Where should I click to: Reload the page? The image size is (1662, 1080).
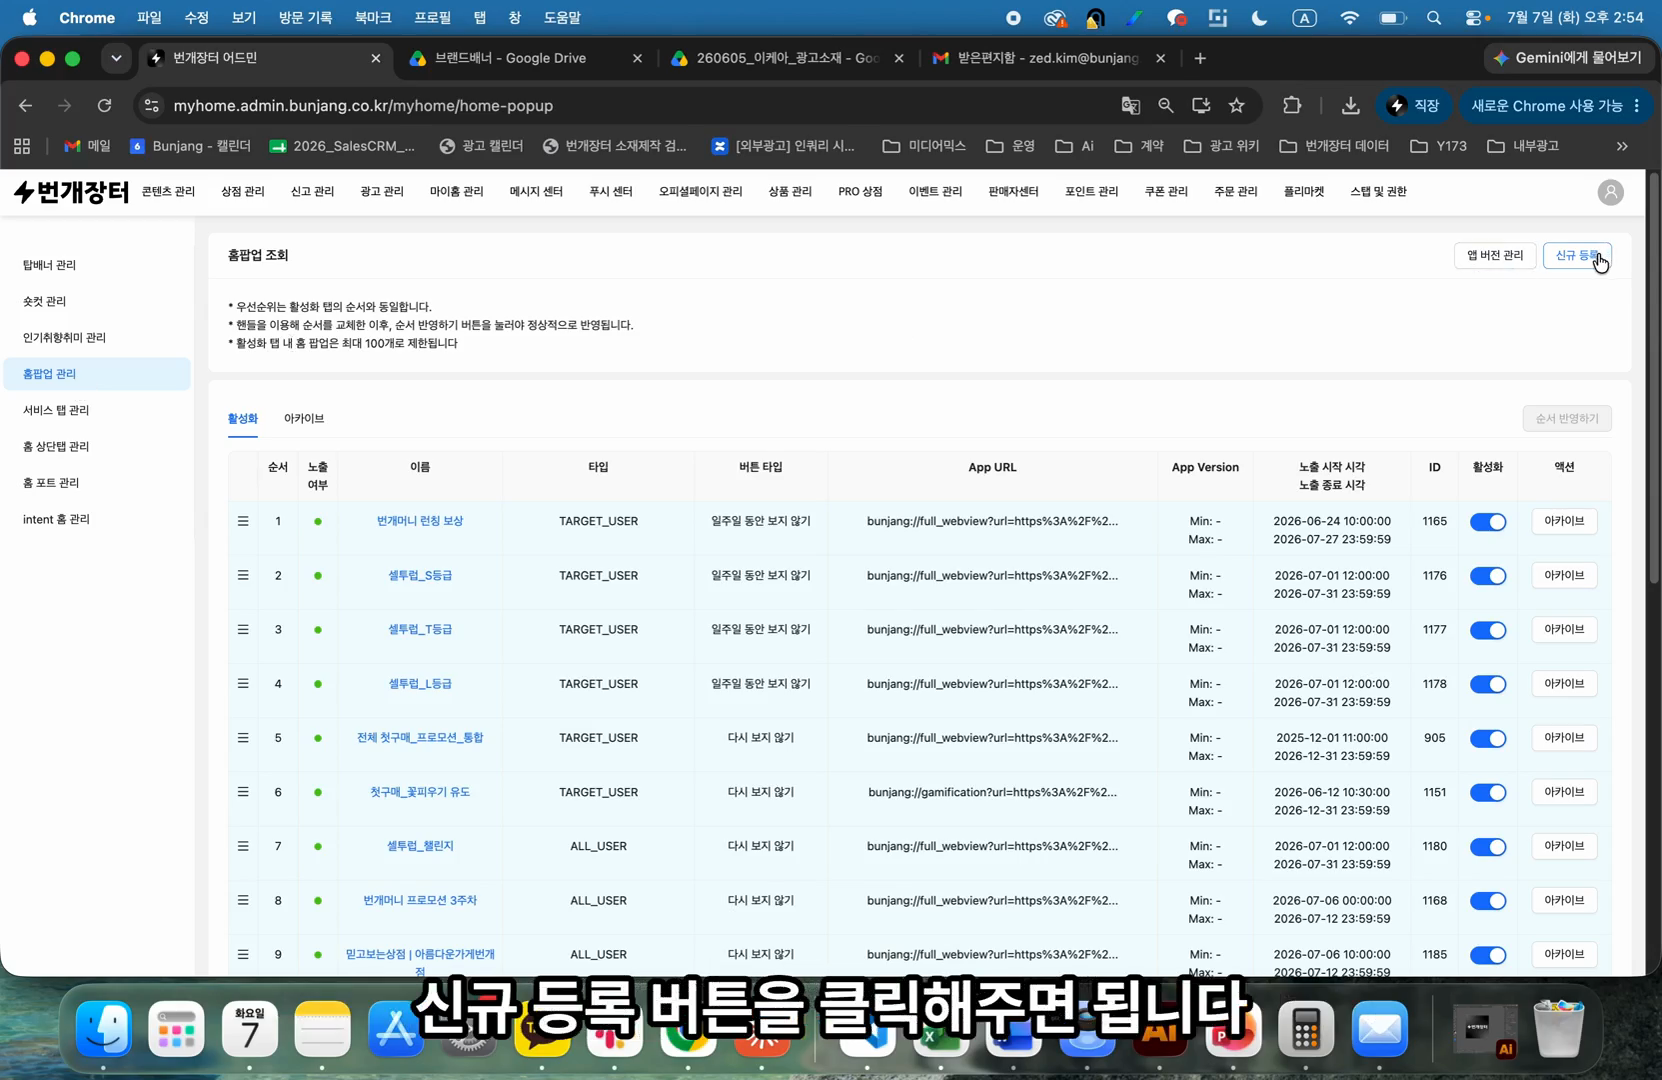[x=104, y=106]
